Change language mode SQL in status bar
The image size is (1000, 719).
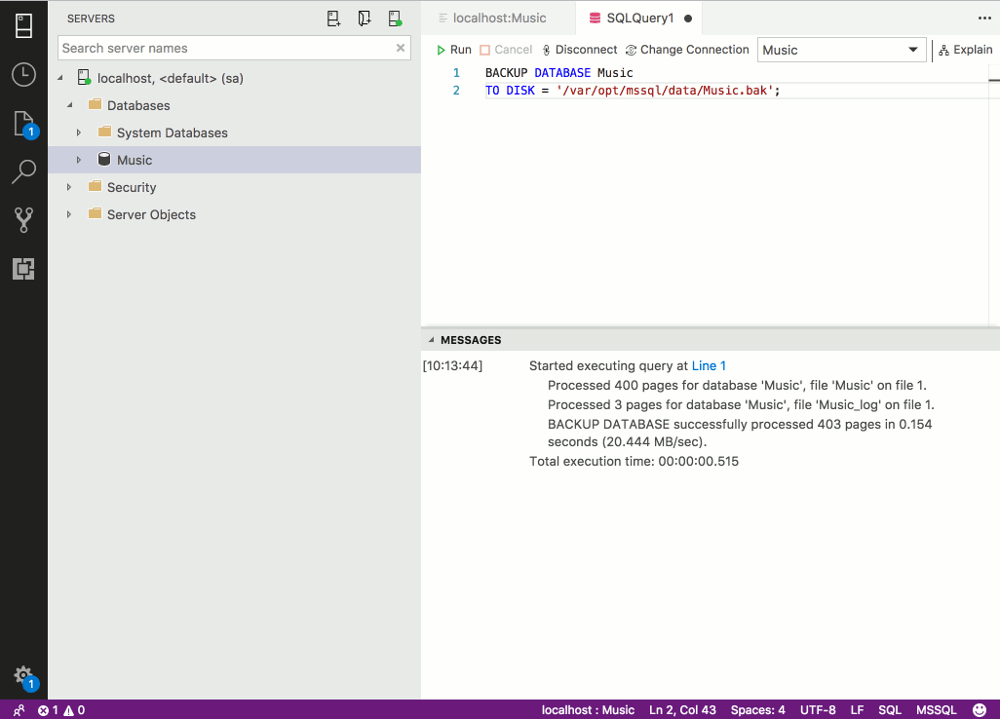click(x=890, y=710)
